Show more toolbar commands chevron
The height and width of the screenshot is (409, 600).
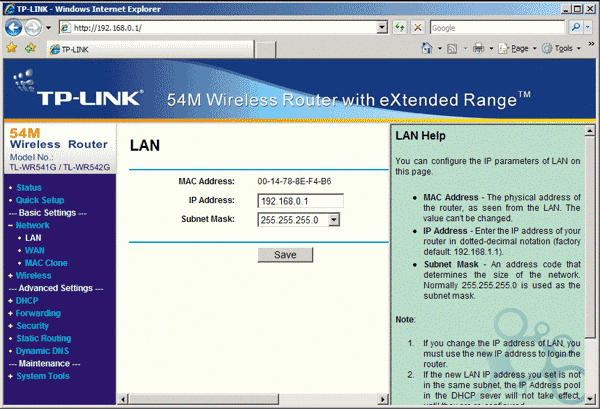click(x=591, y=44)
